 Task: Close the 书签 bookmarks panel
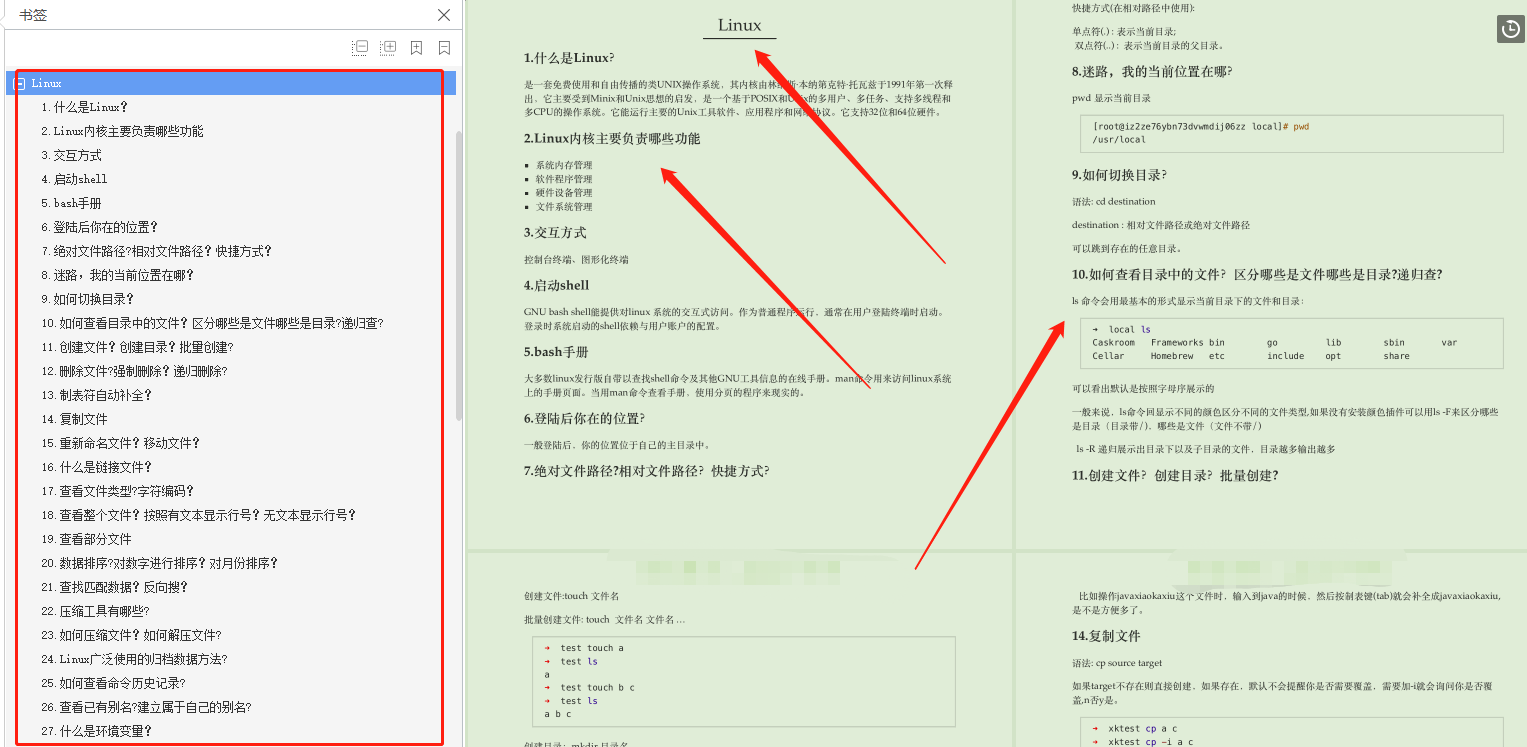click(x=444, y=15)
